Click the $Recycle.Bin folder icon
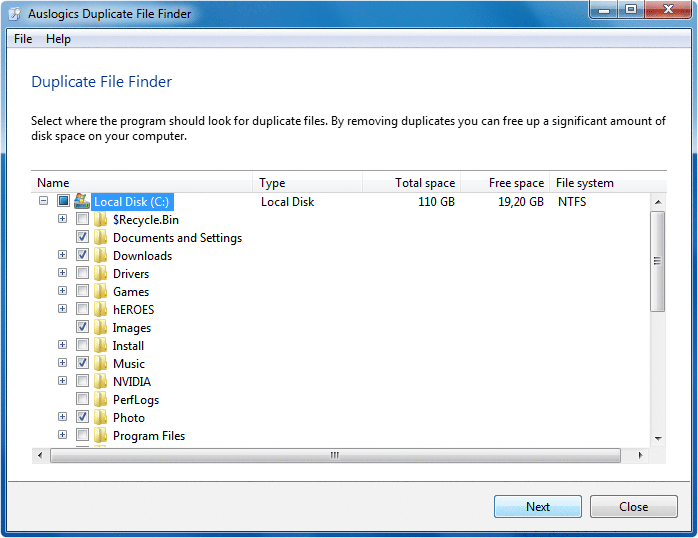Screen dimensions: 698x538 (101, 219)
